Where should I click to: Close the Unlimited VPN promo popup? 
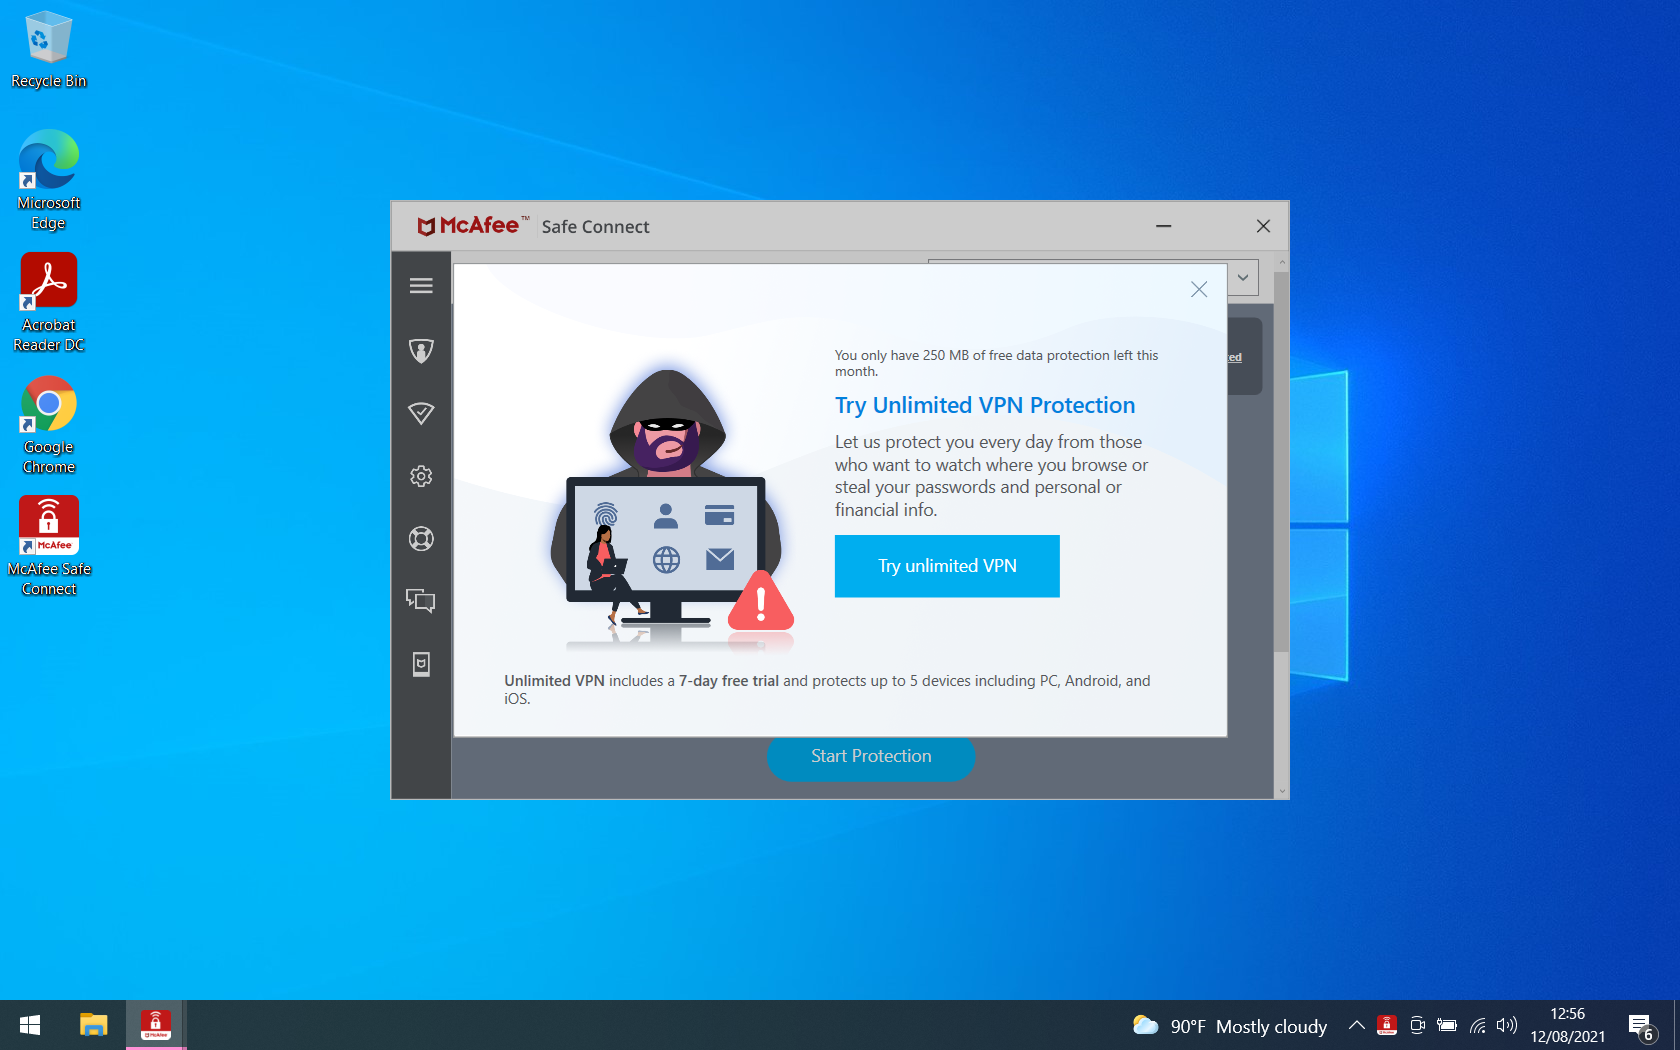[1199, 289]
